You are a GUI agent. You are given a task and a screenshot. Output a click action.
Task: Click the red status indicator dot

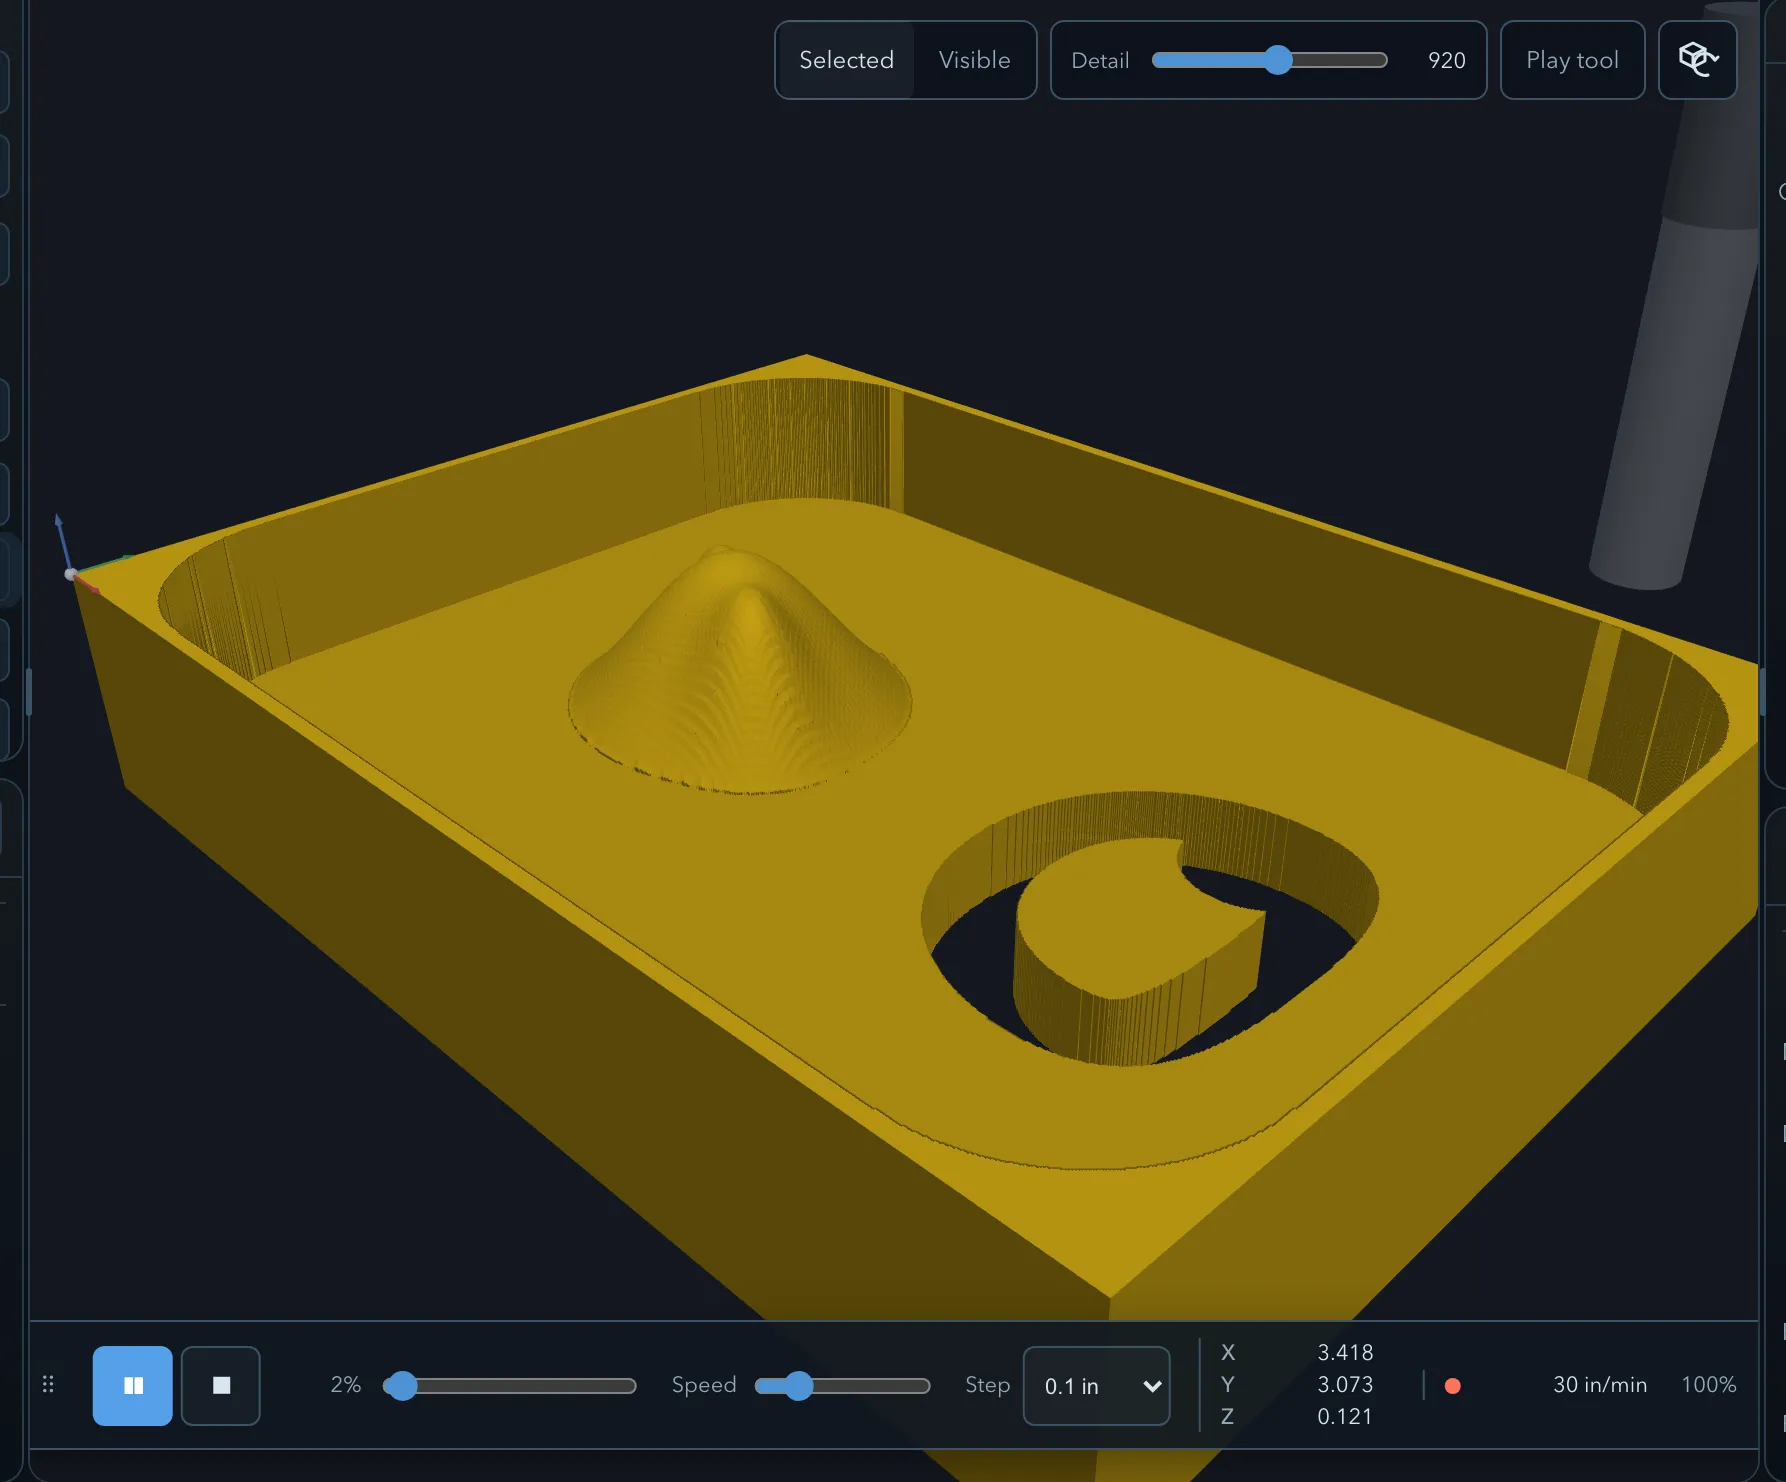(1452, 1385)
